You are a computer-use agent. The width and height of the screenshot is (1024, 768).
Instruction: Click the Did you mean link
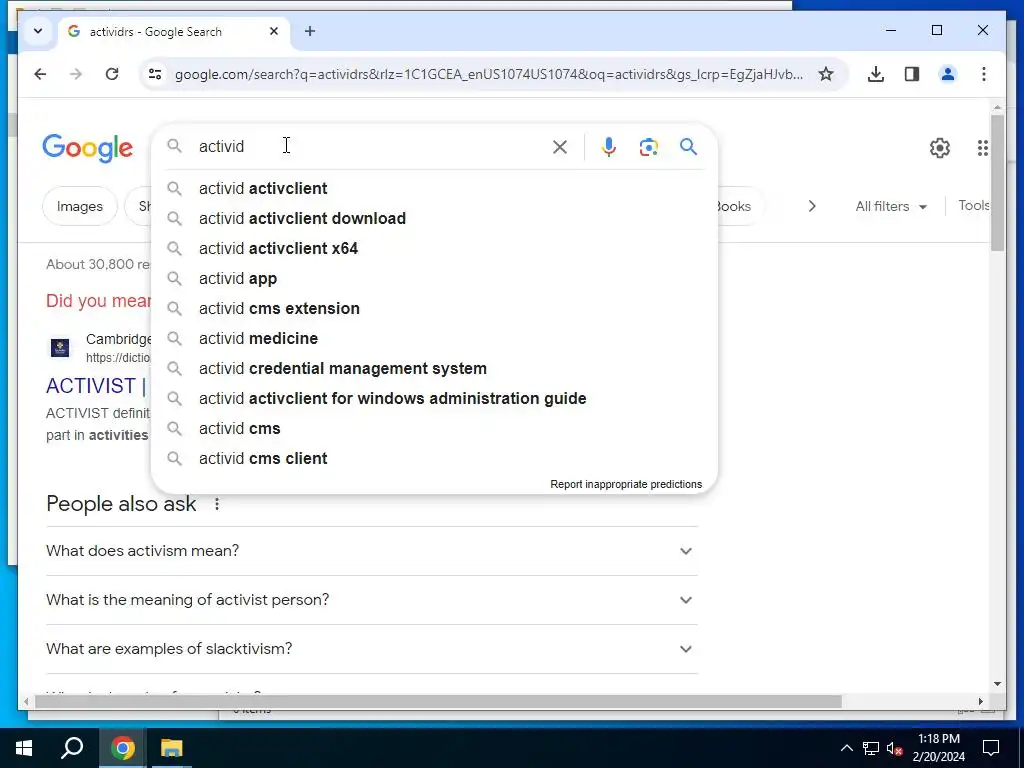pyautogui.click(x=98, y=300)
